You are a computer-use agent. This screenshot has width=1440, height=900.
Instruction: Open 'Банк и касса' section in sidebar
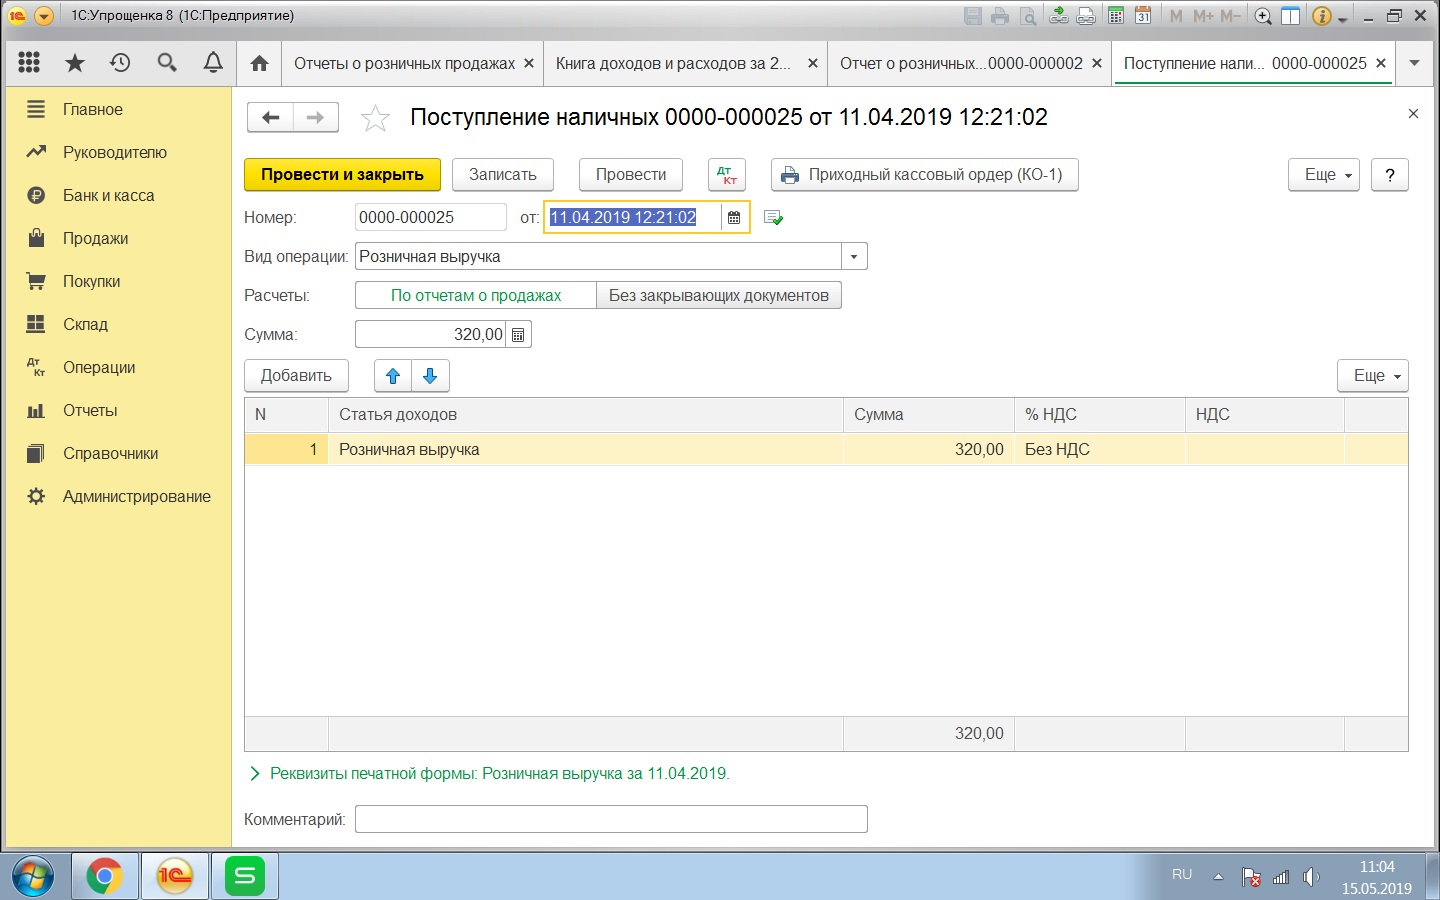coord(108,195)
